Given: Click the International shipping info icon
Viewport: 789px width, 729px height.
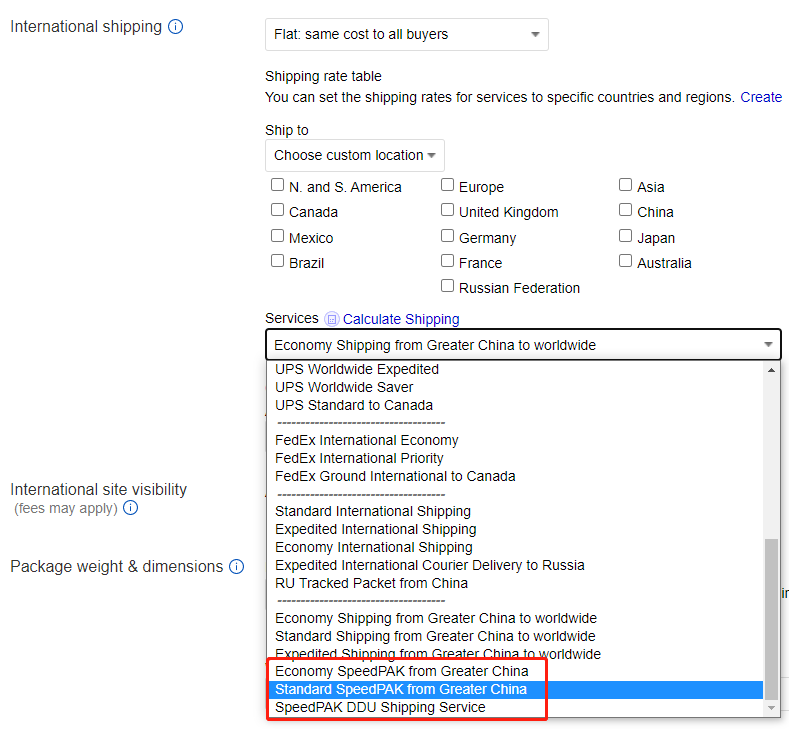Looking at the screenshot, I should pos(175,27).
